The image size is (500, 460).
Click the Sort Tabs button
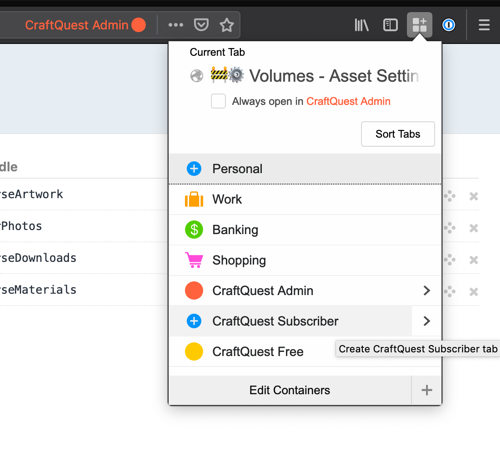[398, 134]
